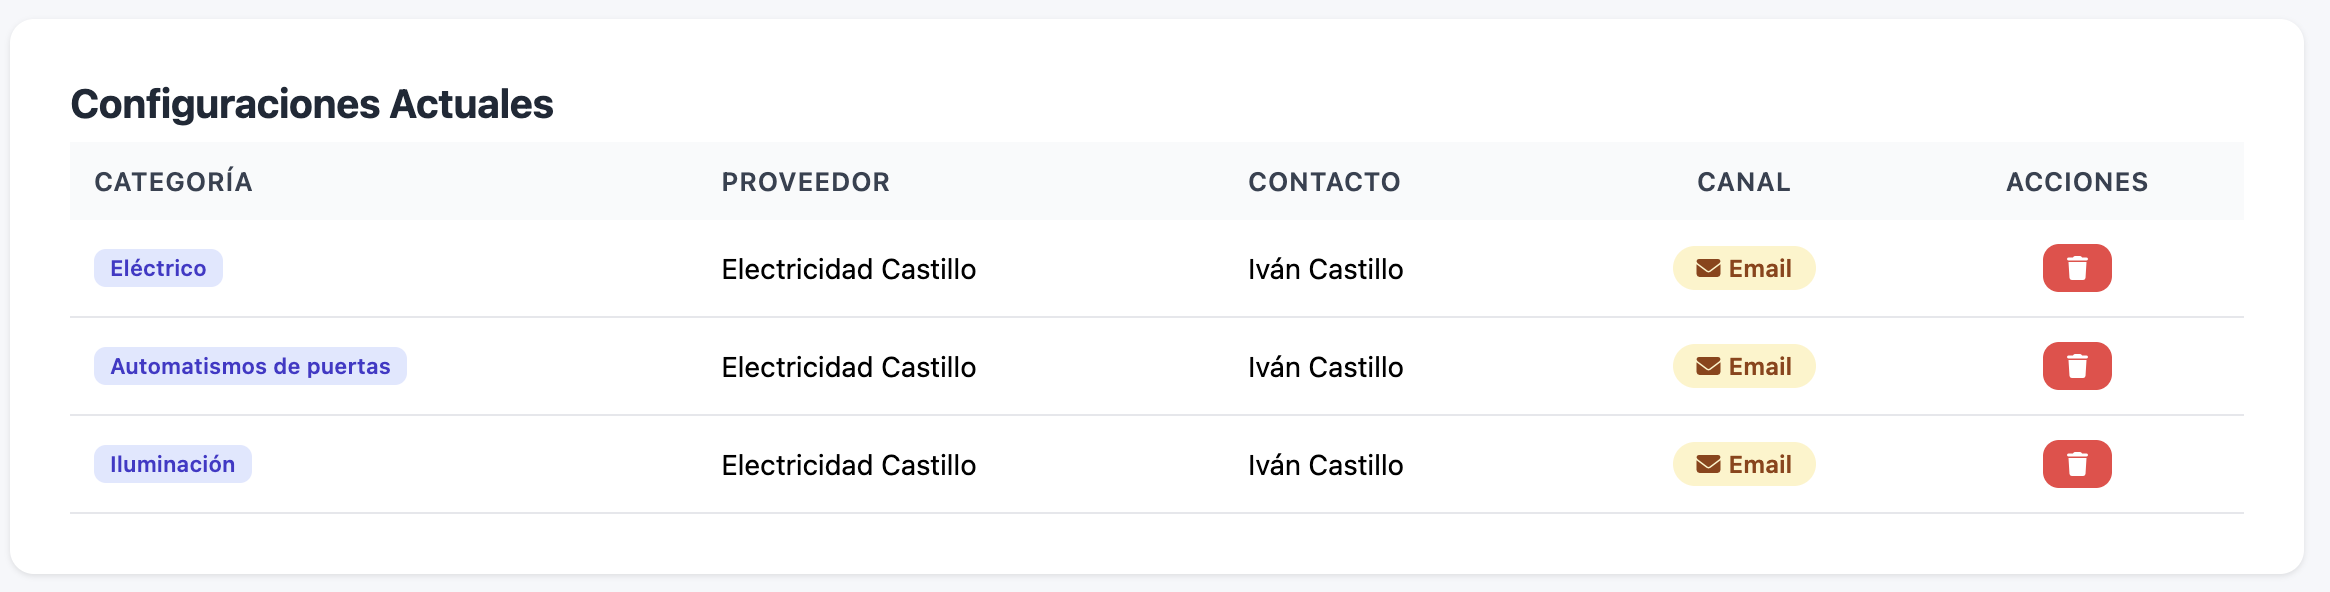Select Electricidad Castillo in the first row
Image resolution: width=2330 pixels, height=592 pixels.
pyautogui.click(x=848, y=268)
